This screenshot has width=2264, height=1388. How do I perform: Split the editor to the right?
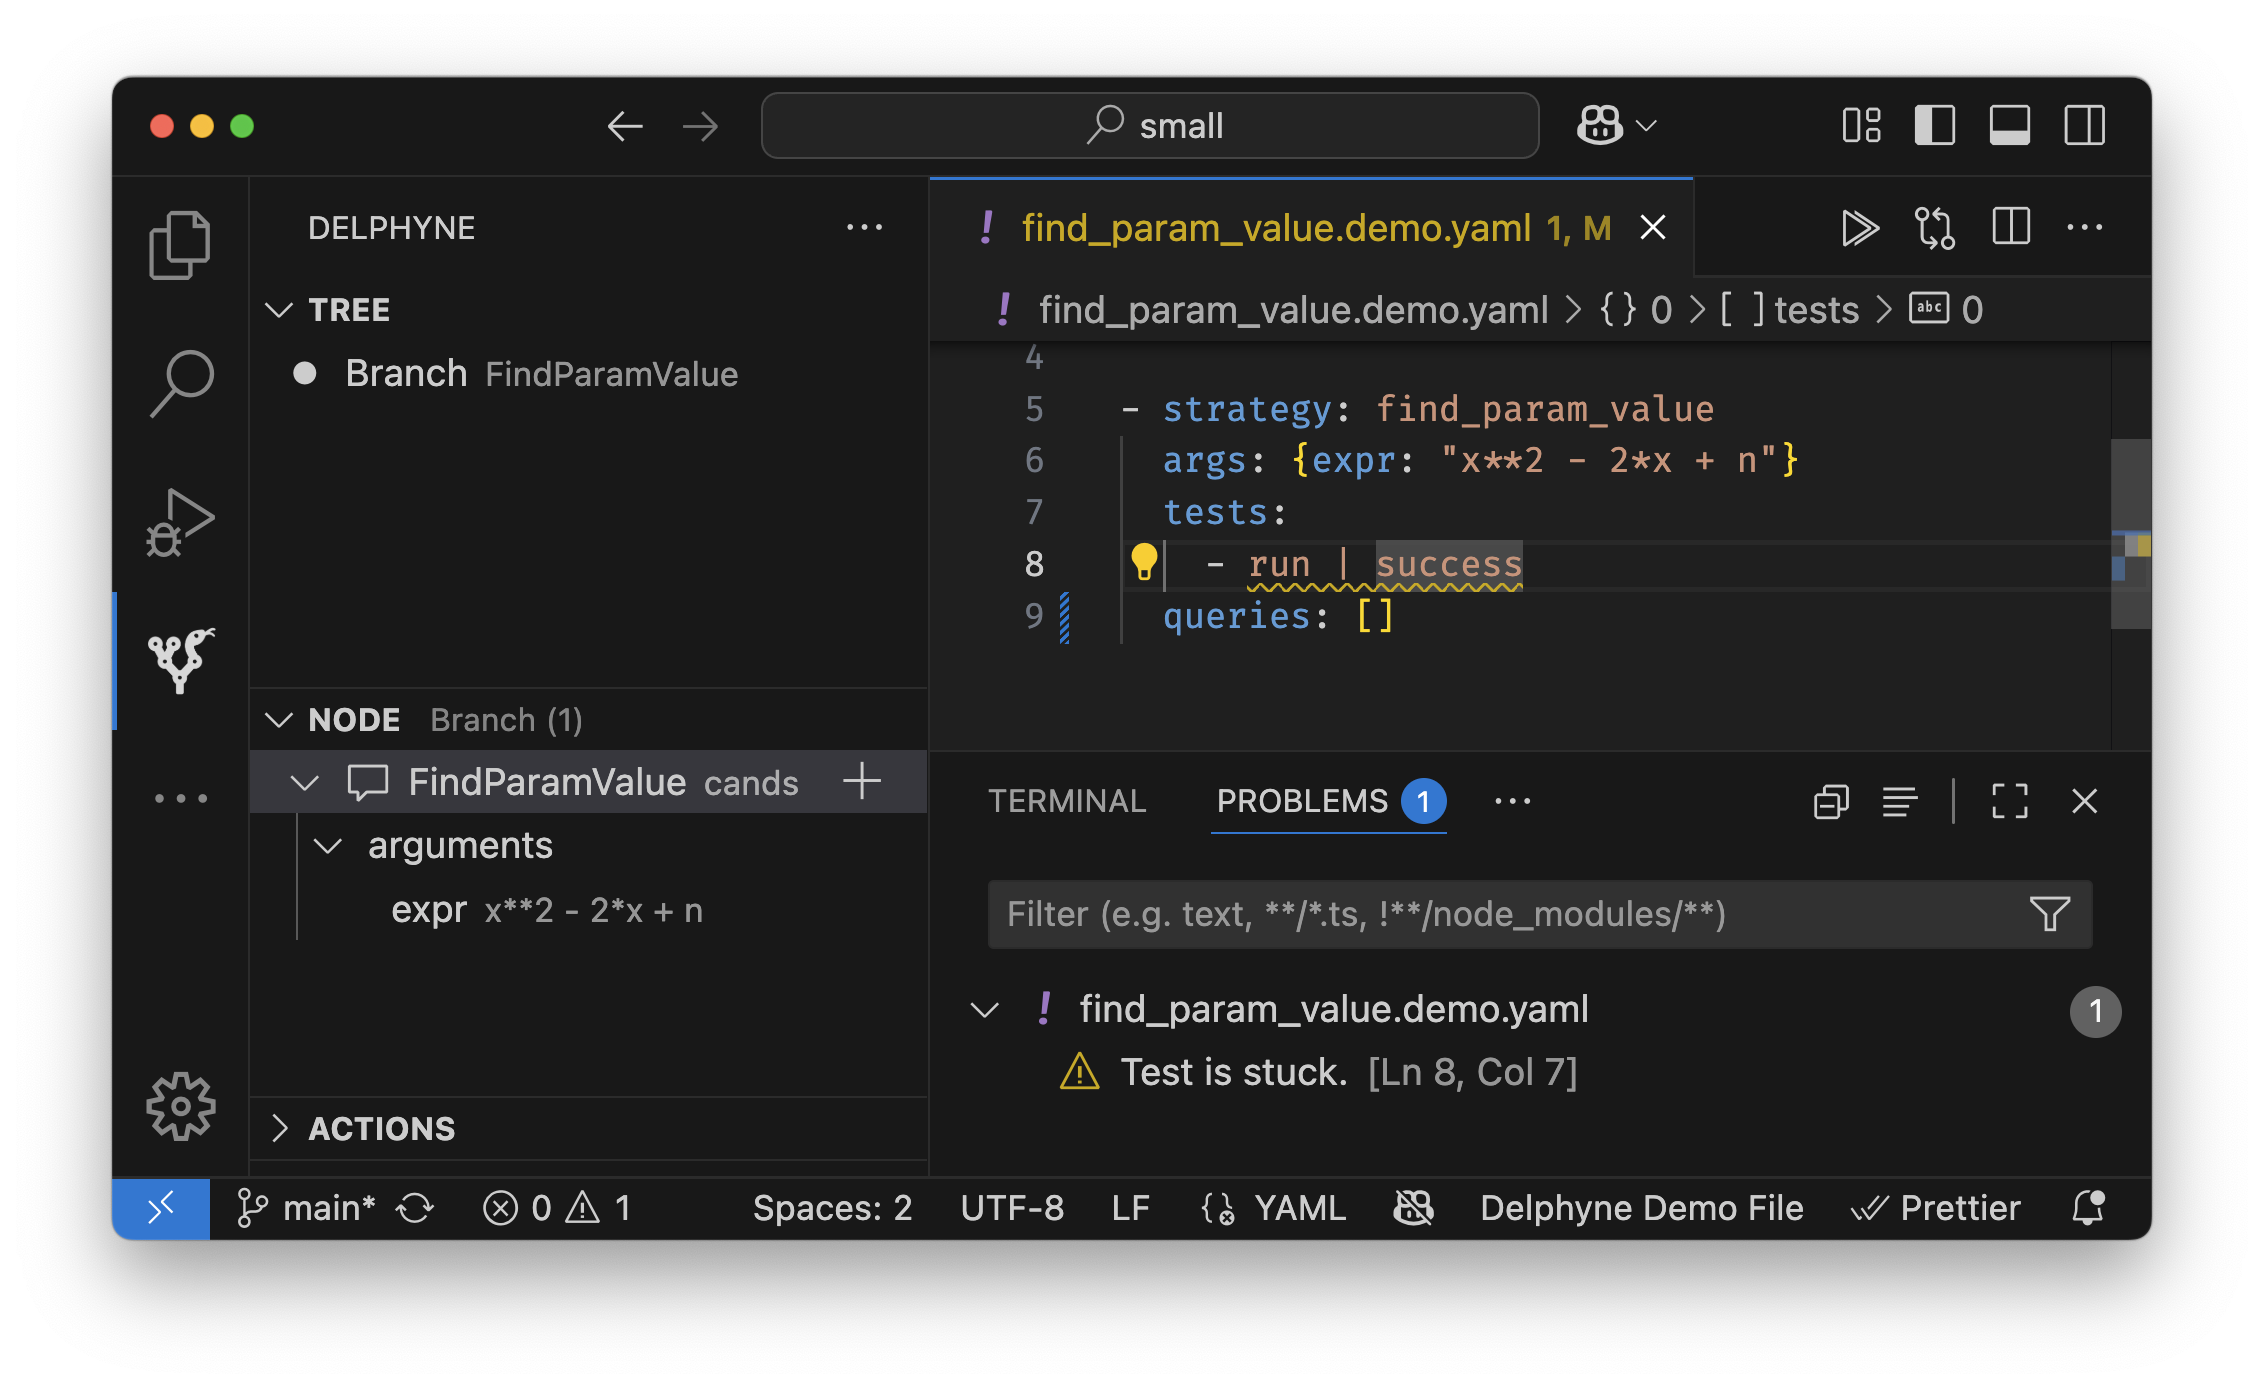click(2010, 228)
